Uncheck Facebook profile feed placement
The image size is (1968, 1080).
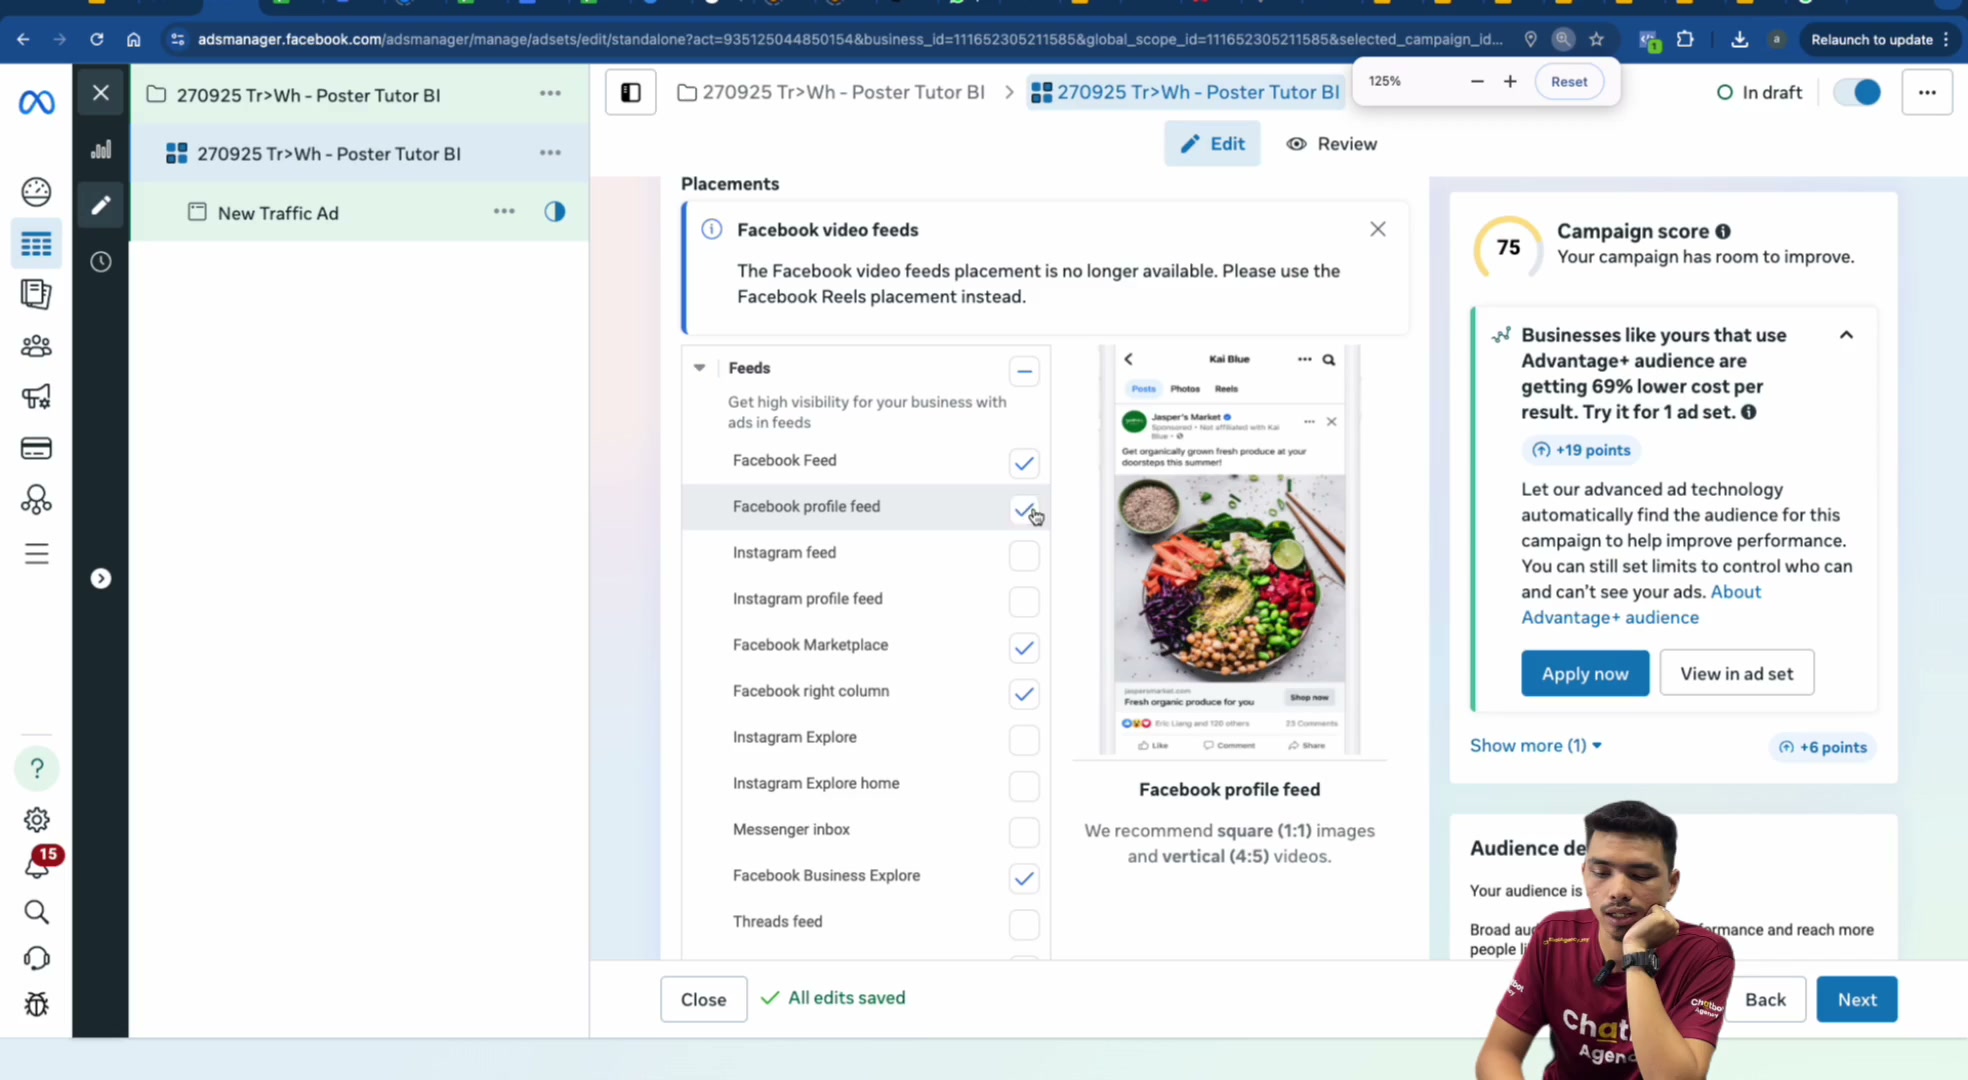[1024, 509]
